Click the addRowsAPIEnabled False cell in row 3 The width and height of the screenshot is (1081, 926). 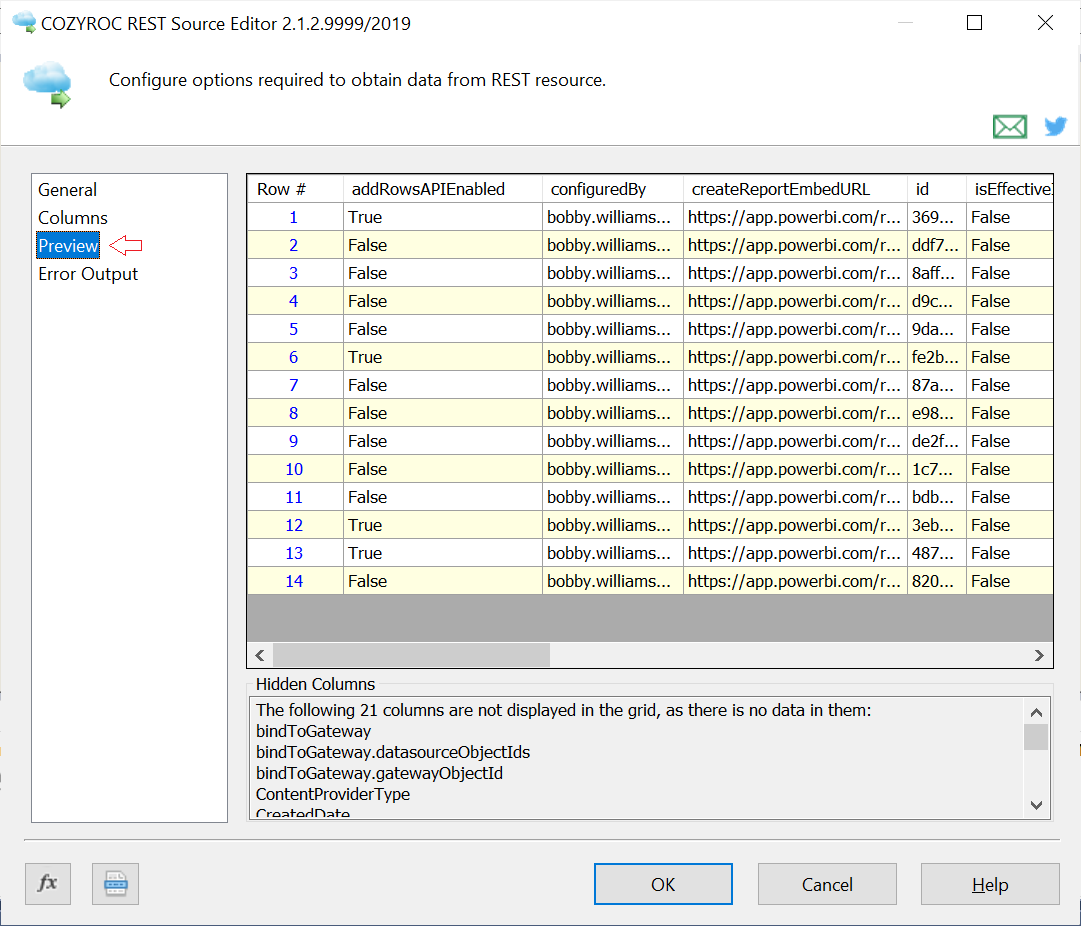click(442, 273)
